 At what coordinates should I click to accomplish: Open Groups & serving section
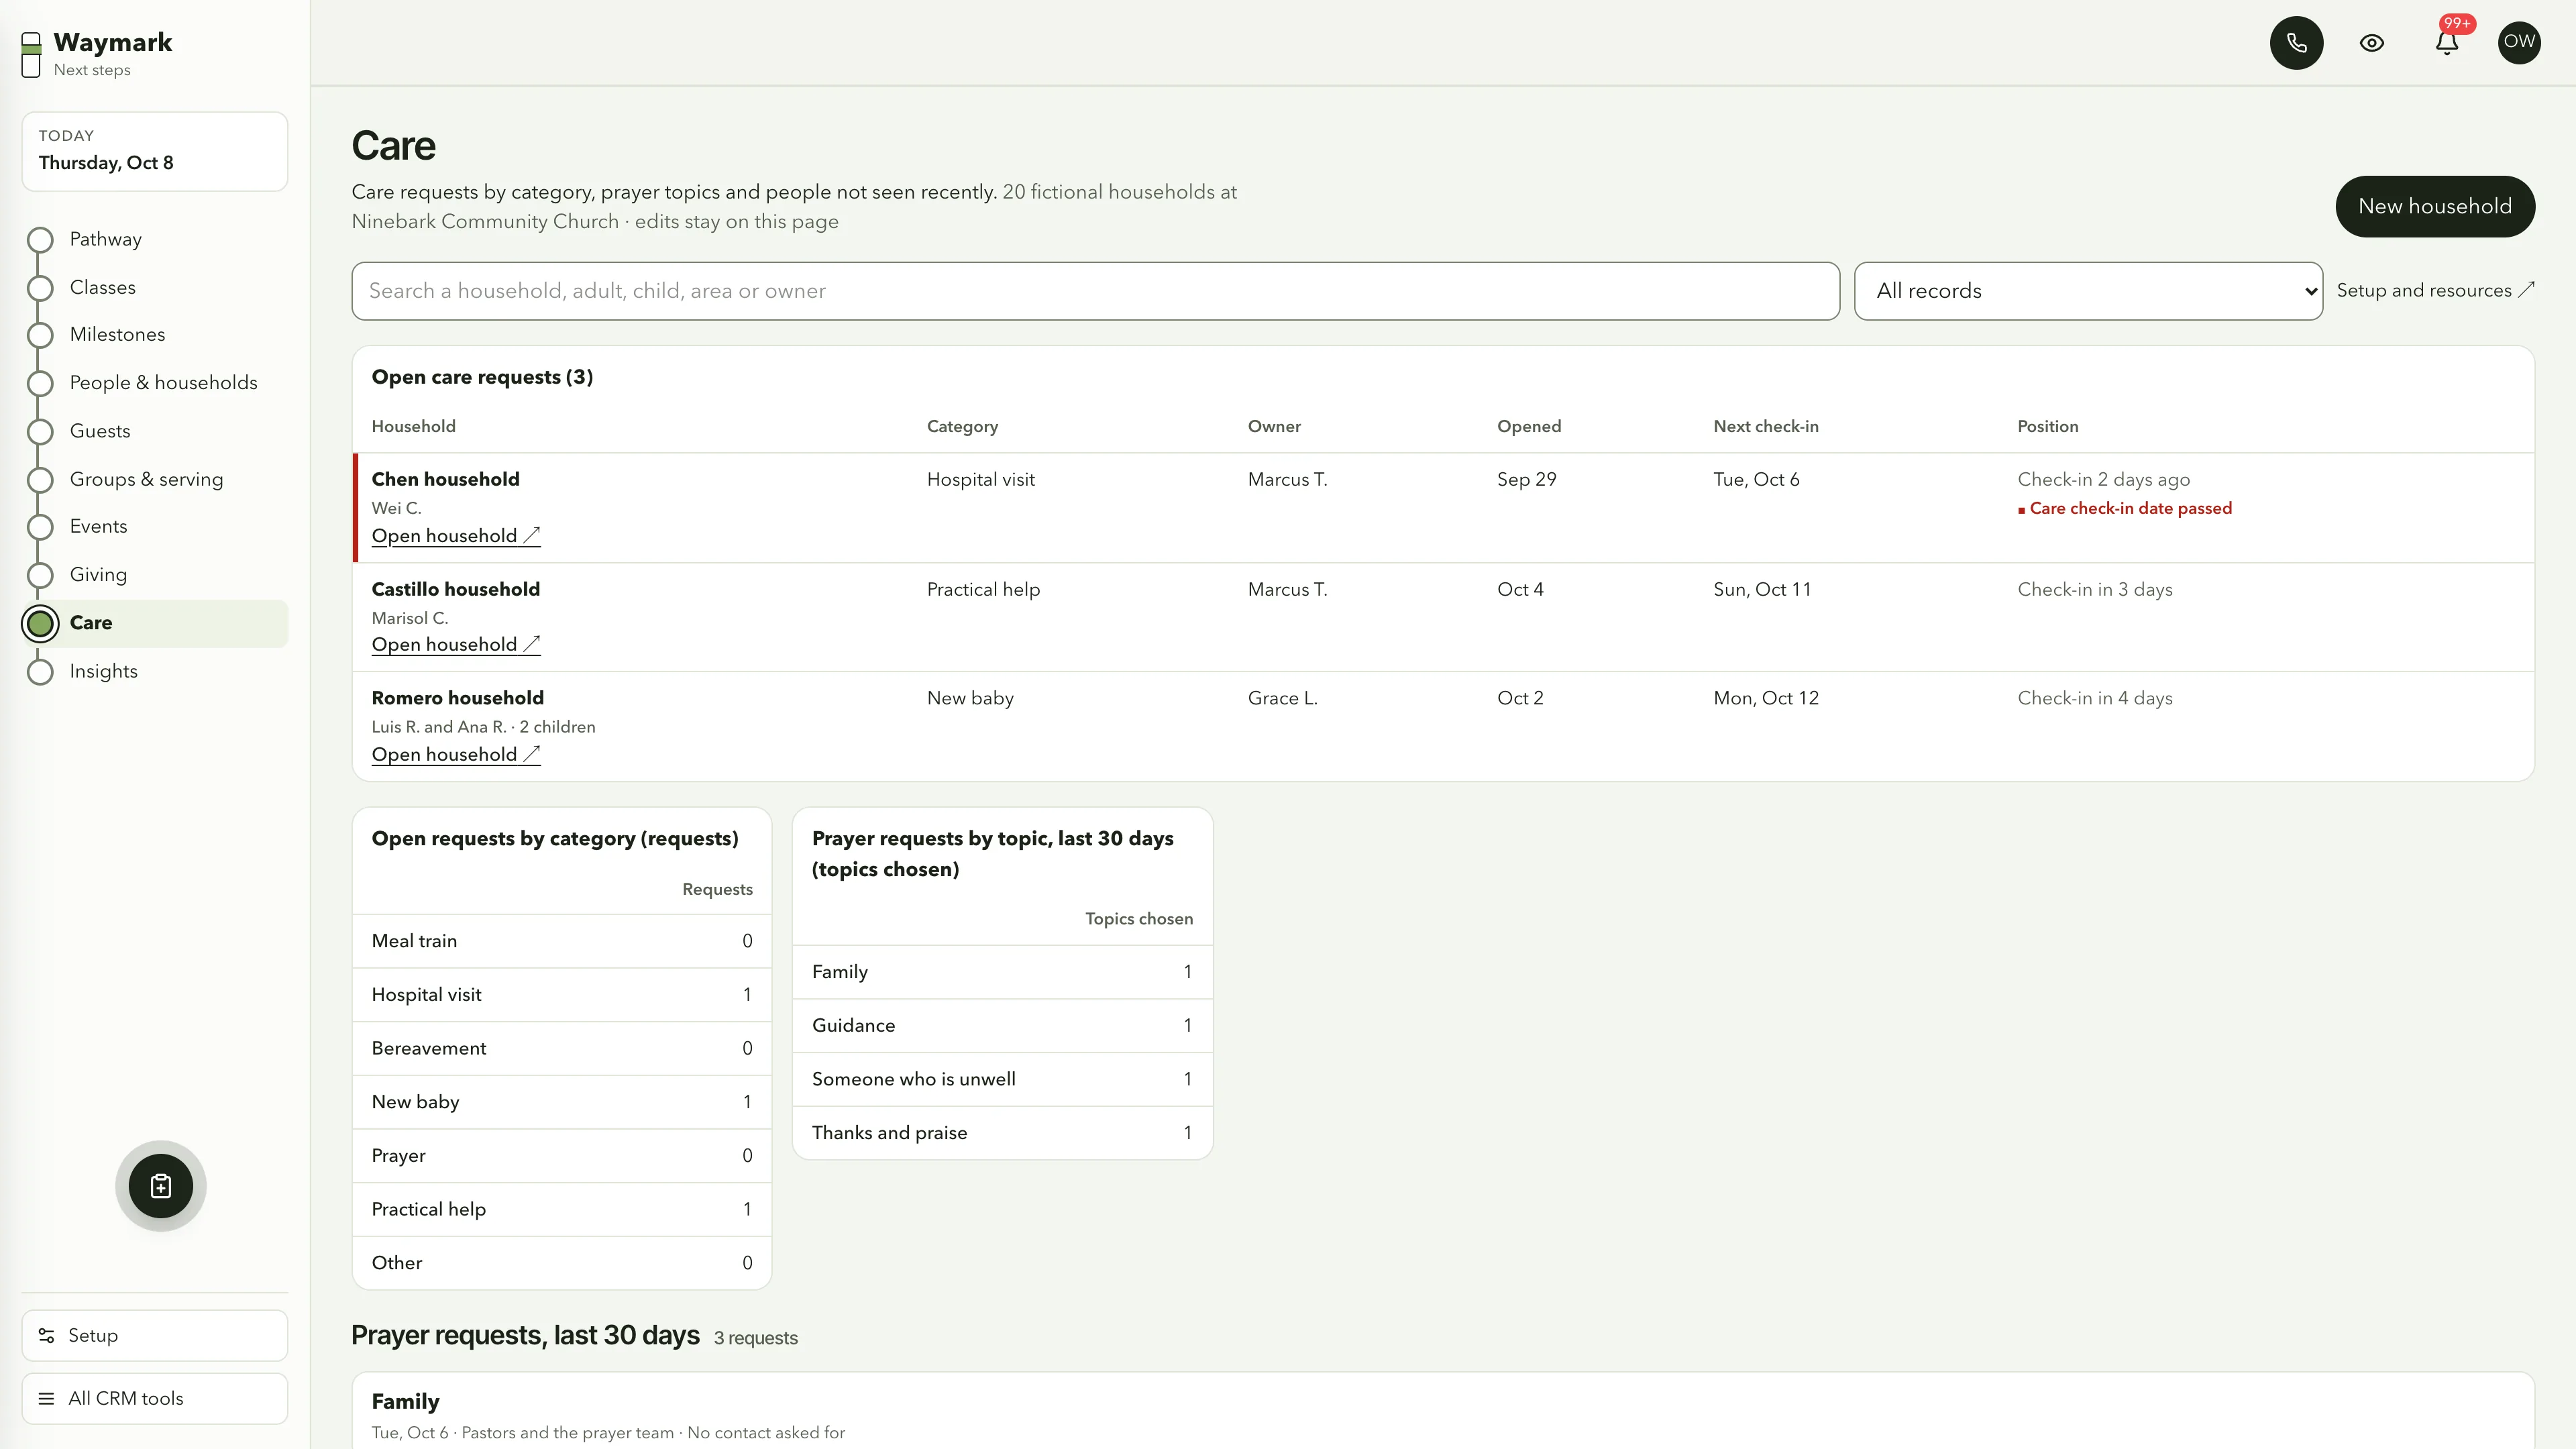146,479
